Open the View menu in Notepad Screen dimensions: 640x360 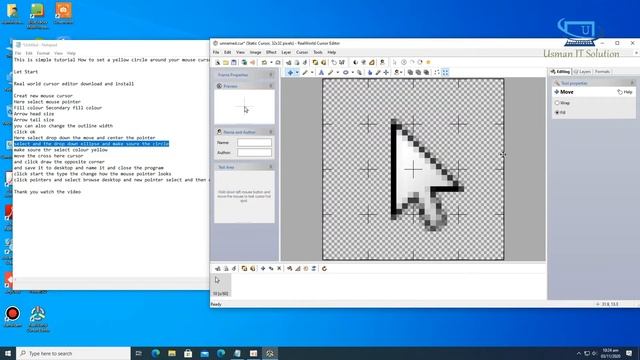click(x=58, y=53)
